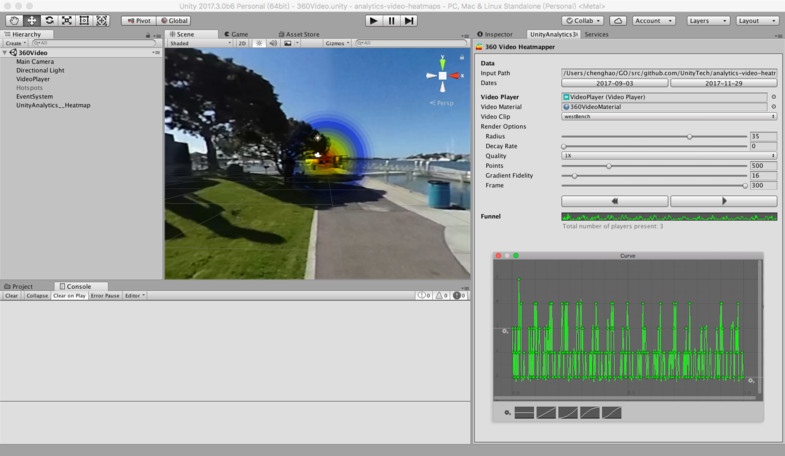Click the cloud Services icon

point(618,21)
